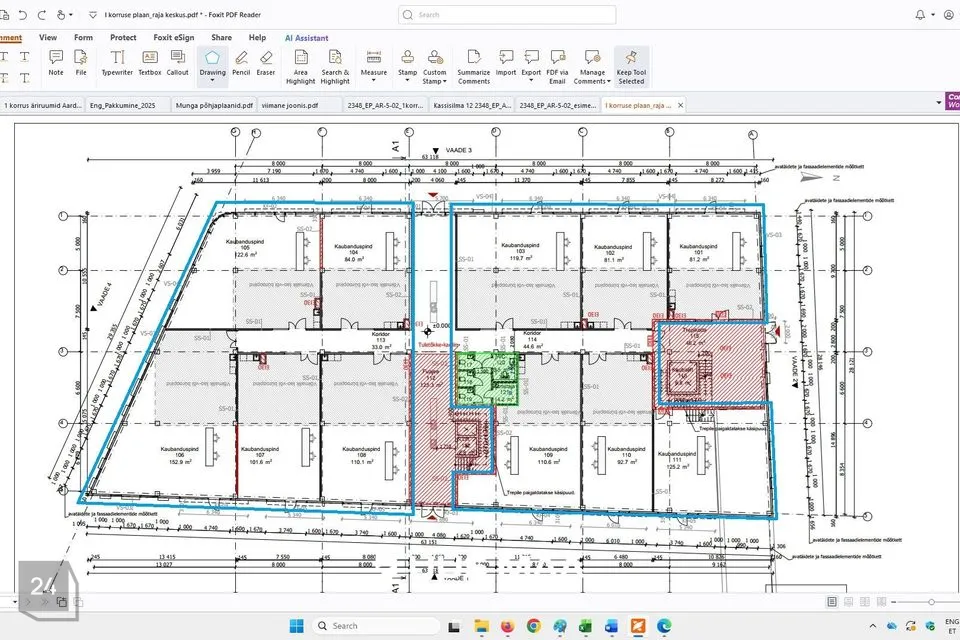Switch to single page view in status bar
The image size is (960, 640).
[832, 601]
